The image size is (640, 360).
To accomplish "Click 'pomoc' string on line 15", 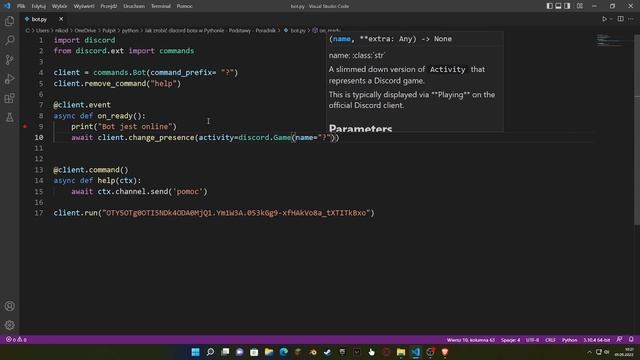I will [x=188, y=191].
